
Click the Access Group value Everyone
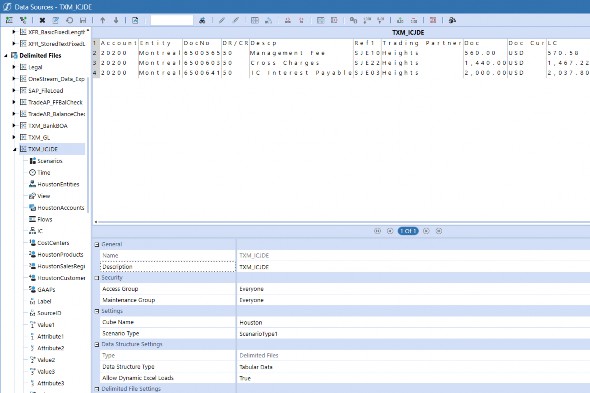252,289
